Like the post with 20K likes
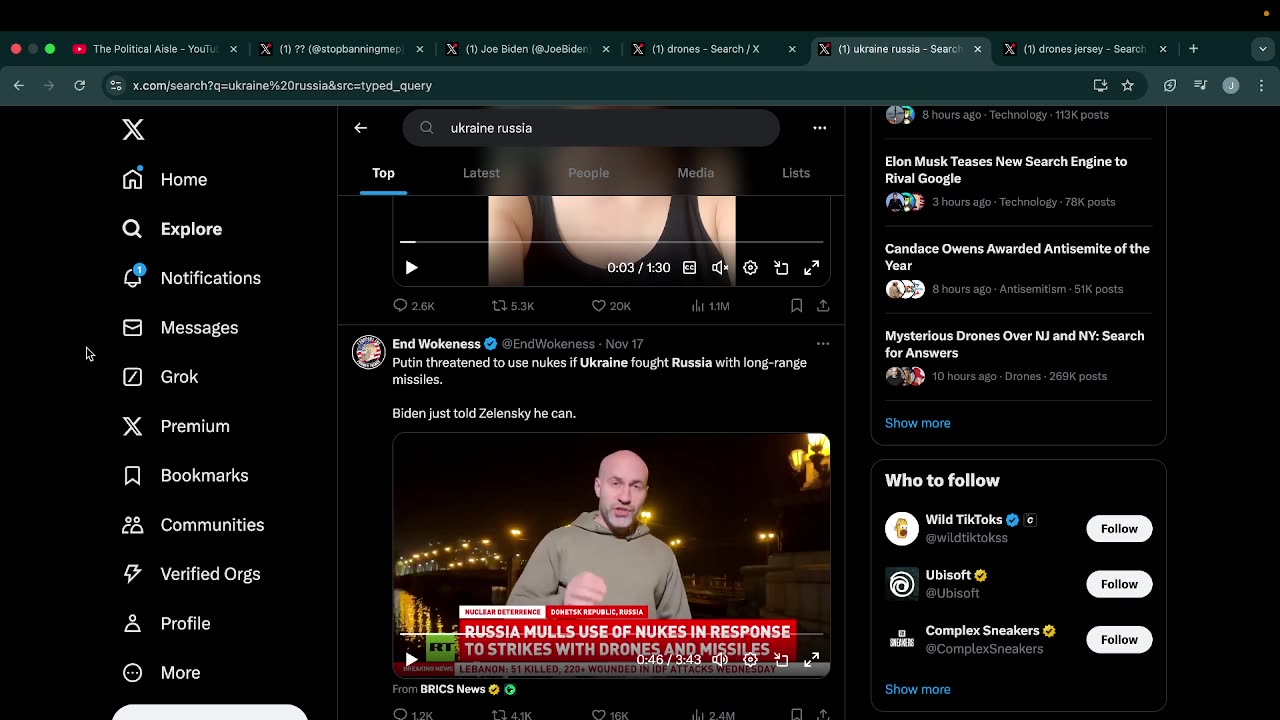Screen dimensions: 1280x720 click(611, 306)
